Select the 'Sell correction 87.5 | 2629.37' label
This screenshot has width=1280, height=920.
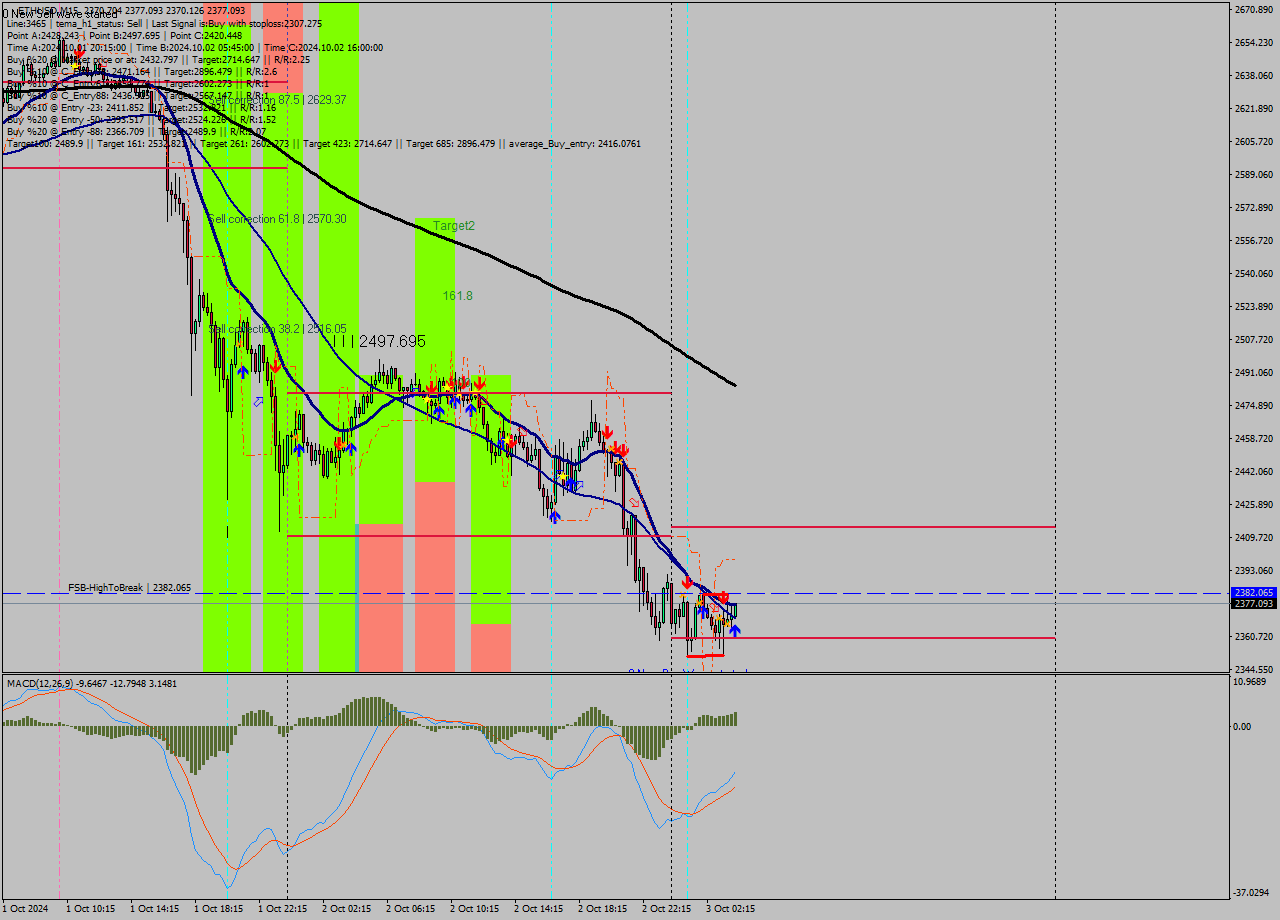pyautogui.click(x=277, y=100)
